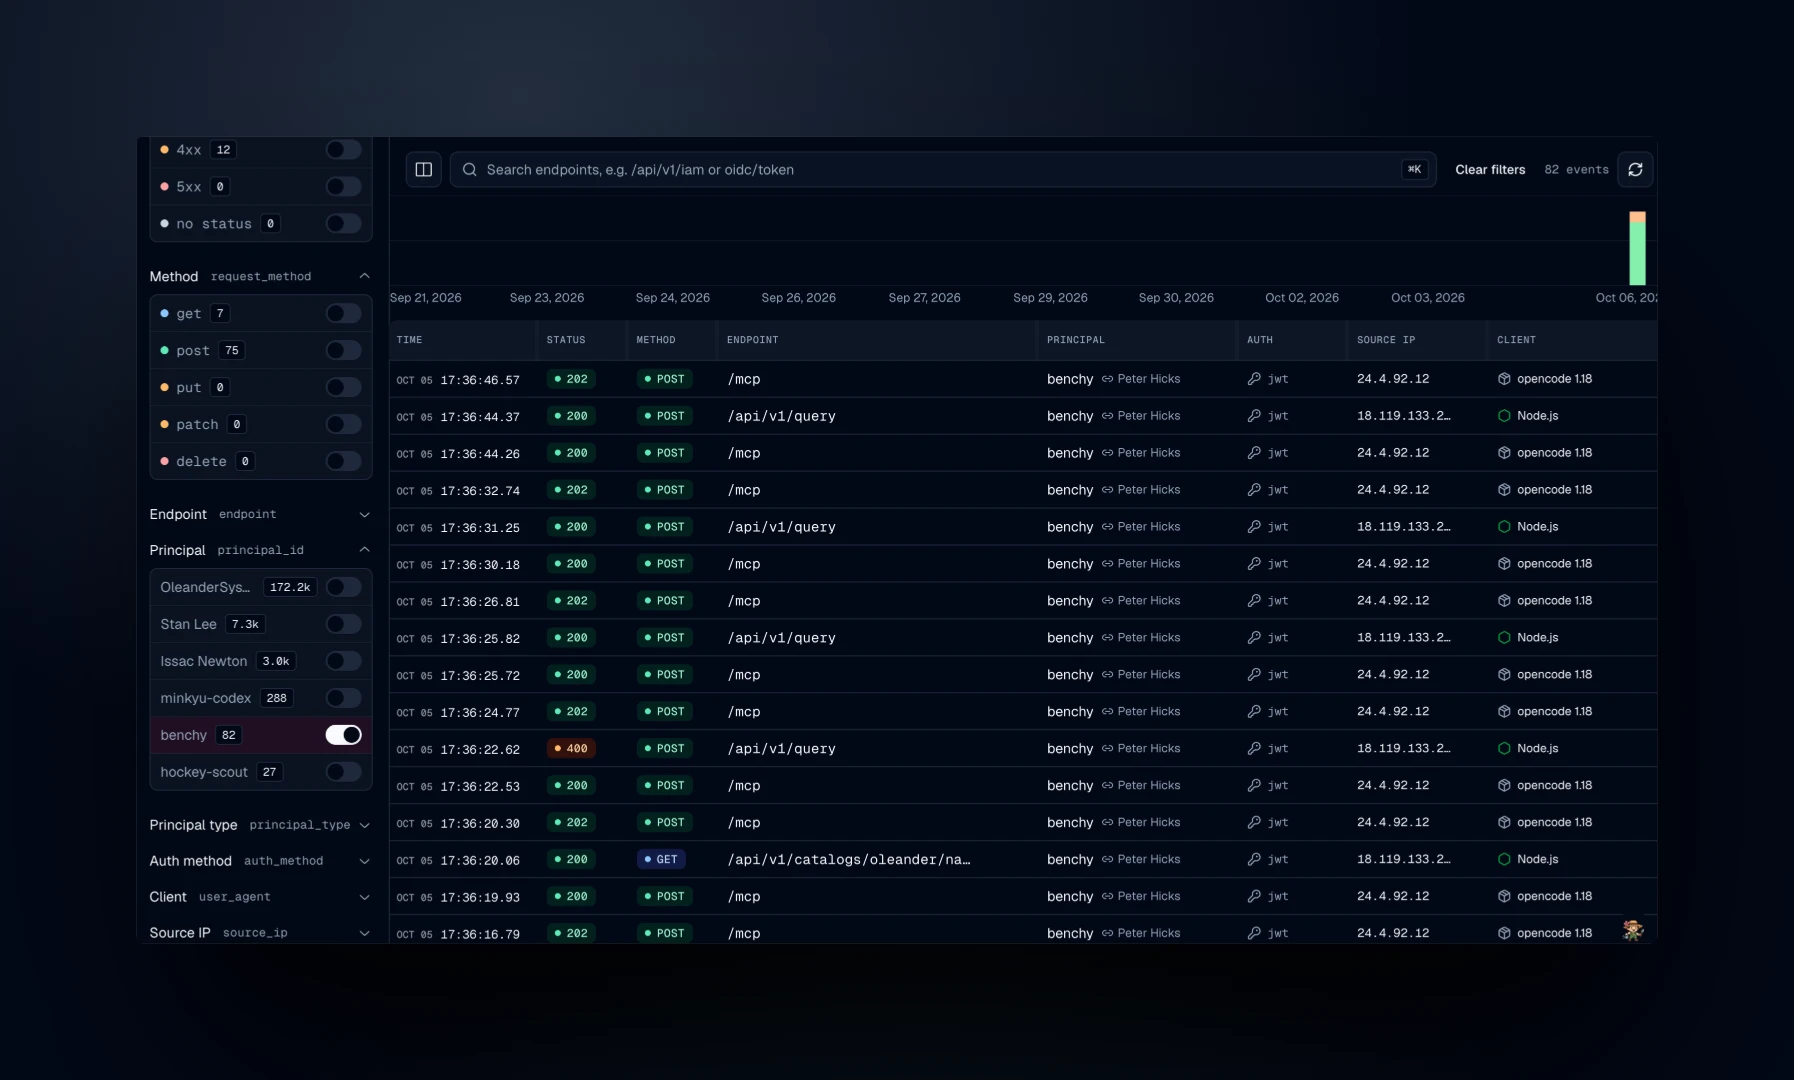Image resolution: width=1794 pixels, height=1080 pixels.
Task: Expand the Auth method filter section
Action: [x=364, y=862]
